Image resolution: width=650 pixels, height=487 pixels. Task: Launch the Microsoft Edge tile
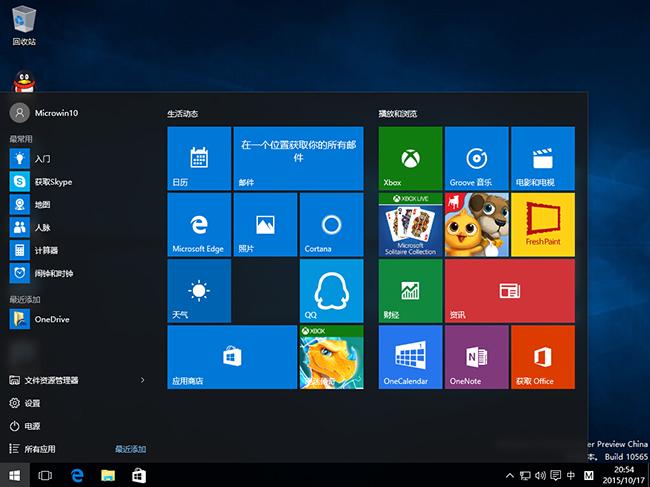tap(199, 225)
